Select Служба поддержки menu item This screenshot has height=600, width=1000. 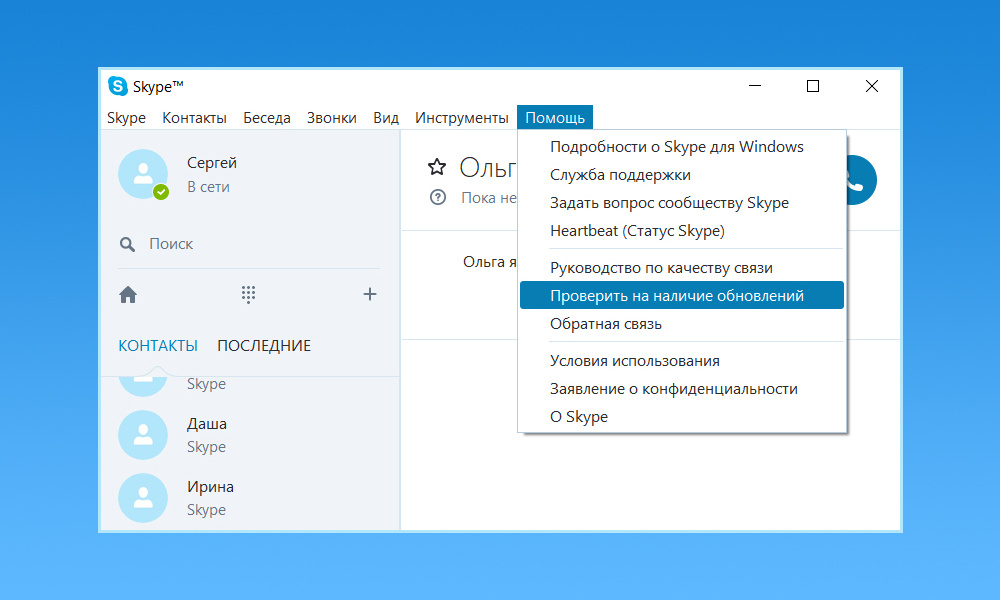tap(682, 175)
